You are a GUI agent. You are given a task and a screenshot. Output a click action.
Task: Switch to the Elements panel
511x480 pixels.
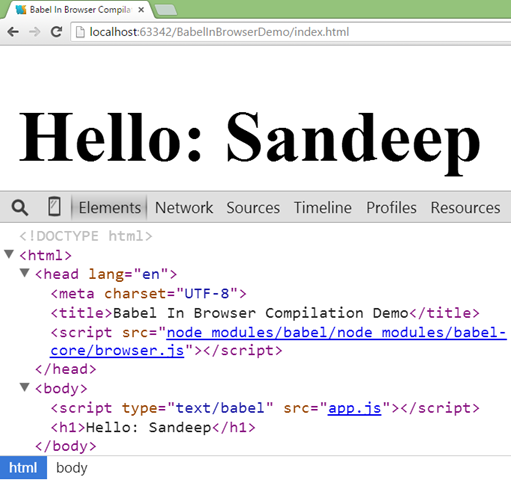[x=110, y=208]
